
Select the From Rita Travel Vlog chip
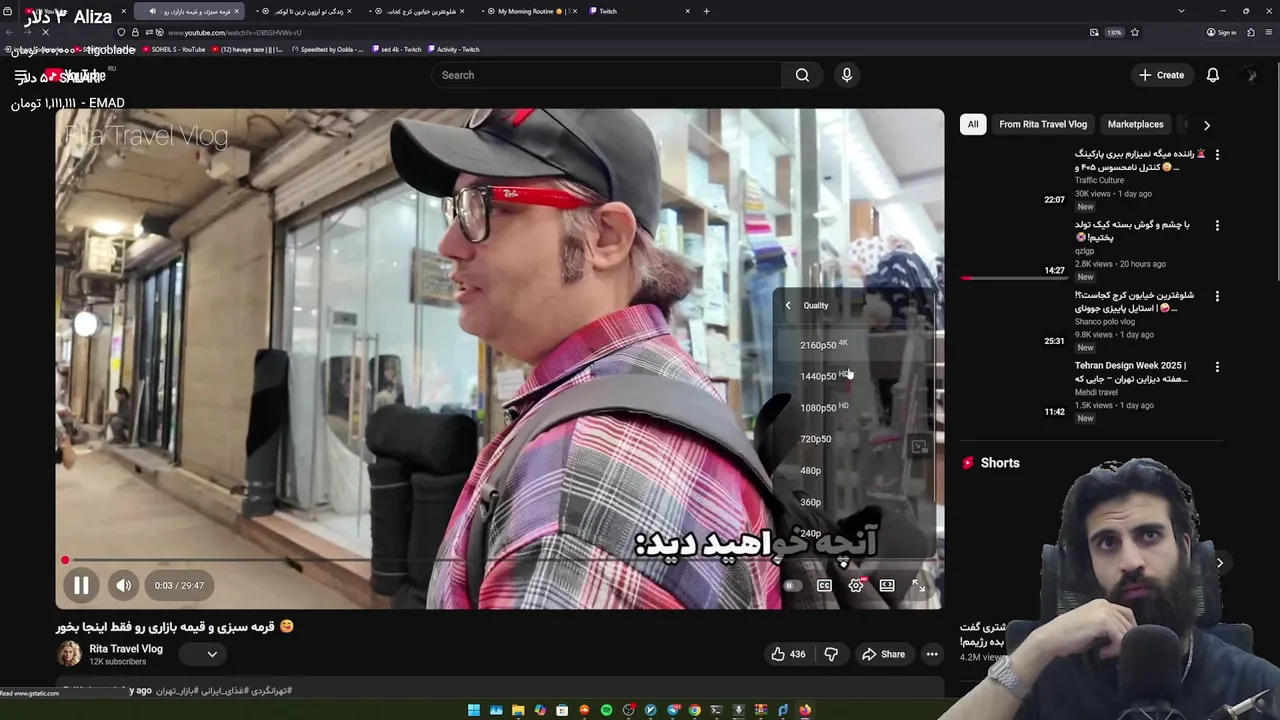pos(1042,124)
